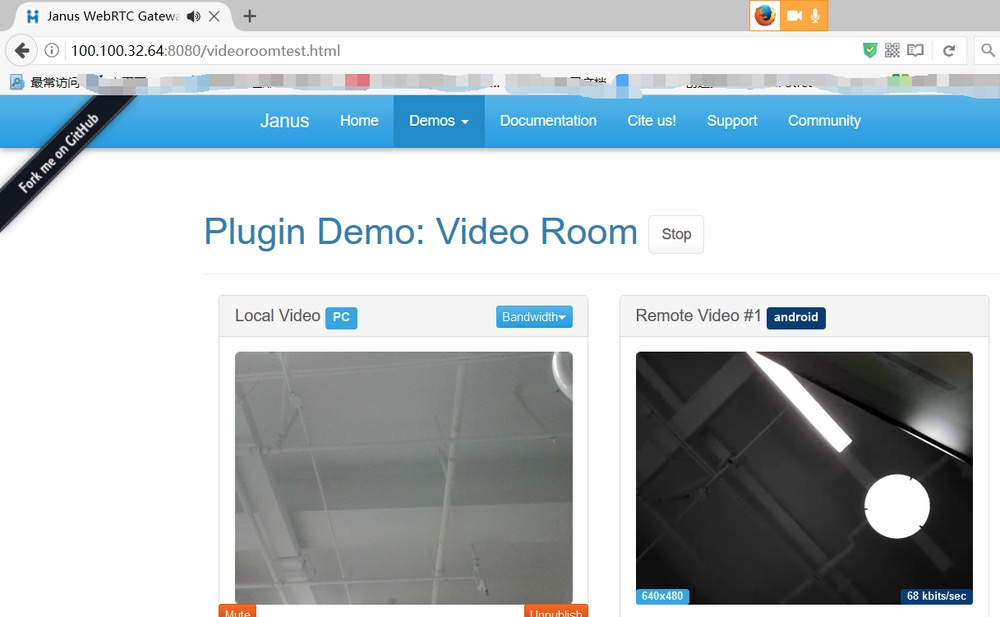The width and height of the screenshot is (1000, 617).
Task: Click the microphone sharing indicator icon
Action: click(x=815, y=16)
